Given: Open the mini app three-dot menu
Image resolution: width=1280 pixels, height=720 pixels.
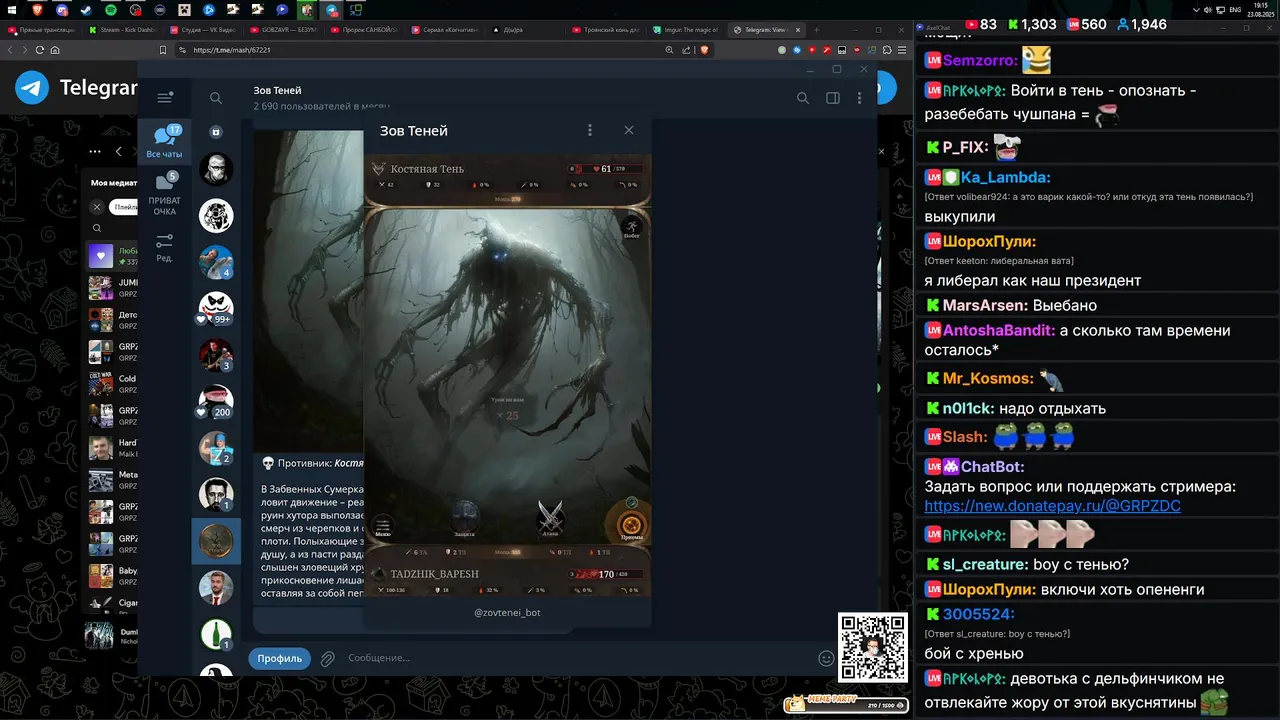Looking at the screenshot, I should 590,130.
